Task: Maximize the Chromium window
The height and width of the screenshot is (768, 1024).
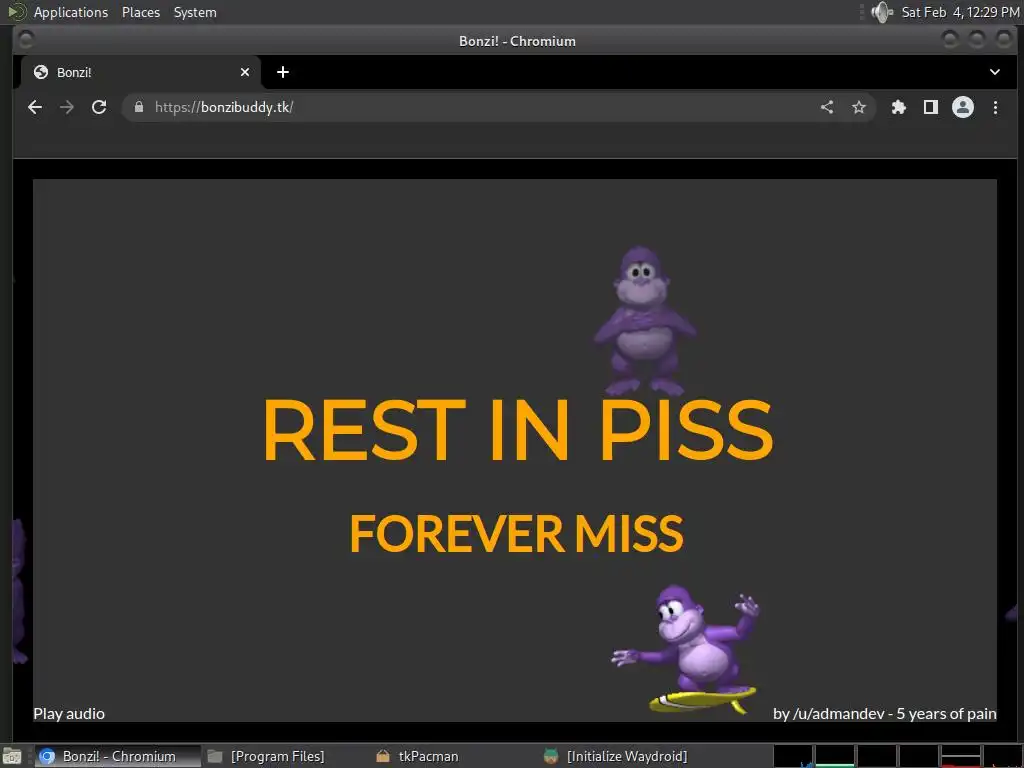Action: 977,40
